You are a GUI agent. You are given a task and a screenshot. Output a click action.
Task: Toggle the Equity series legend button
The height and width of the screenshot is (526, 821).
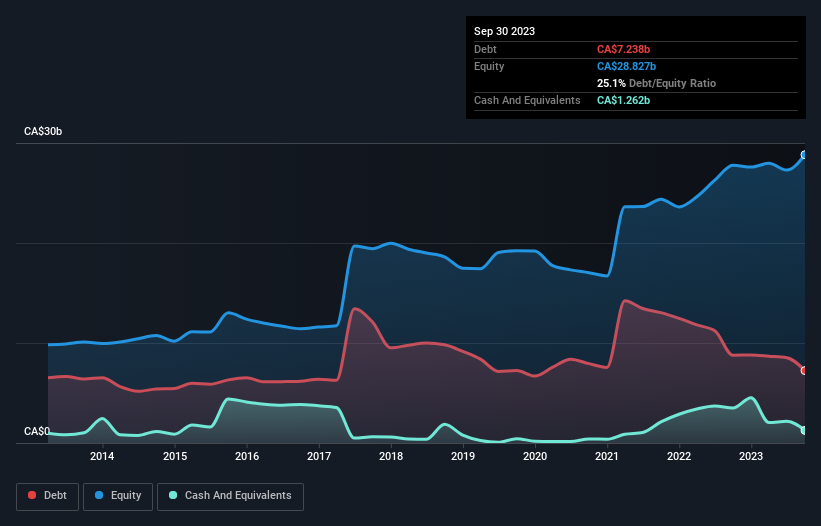coord(118,496)
